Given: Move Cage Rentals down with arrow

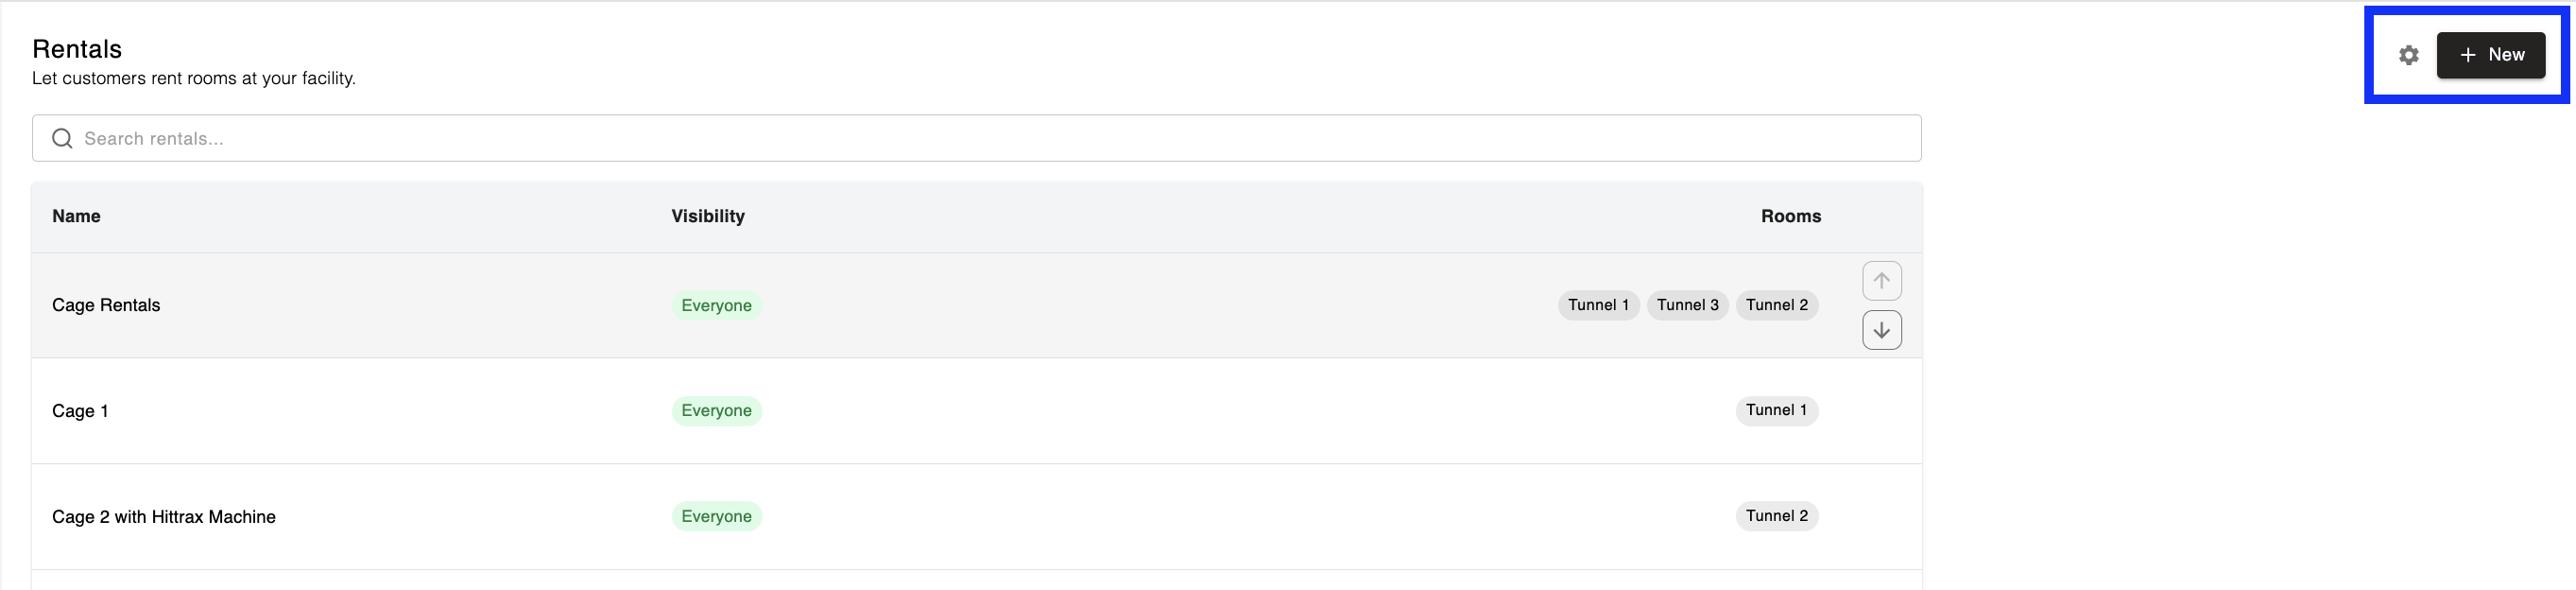Looking at the screenshot, I should (1881, 330).
